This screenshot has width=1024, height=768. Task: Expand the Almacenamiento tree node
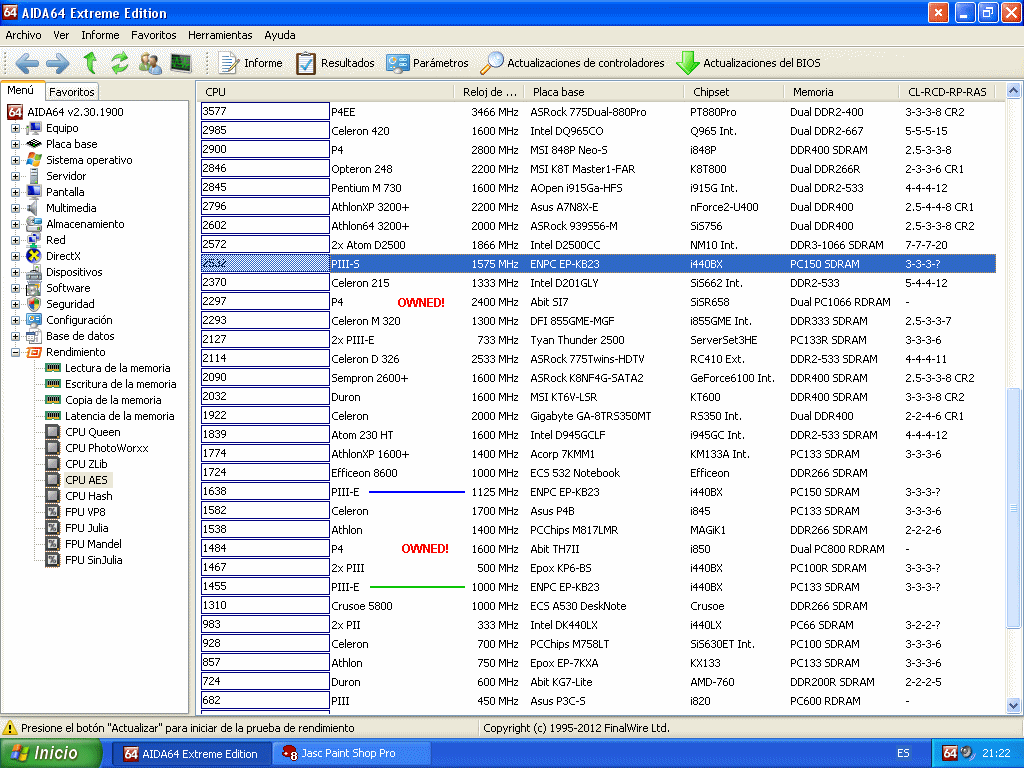pyautogui.click(x=15, y=225)
